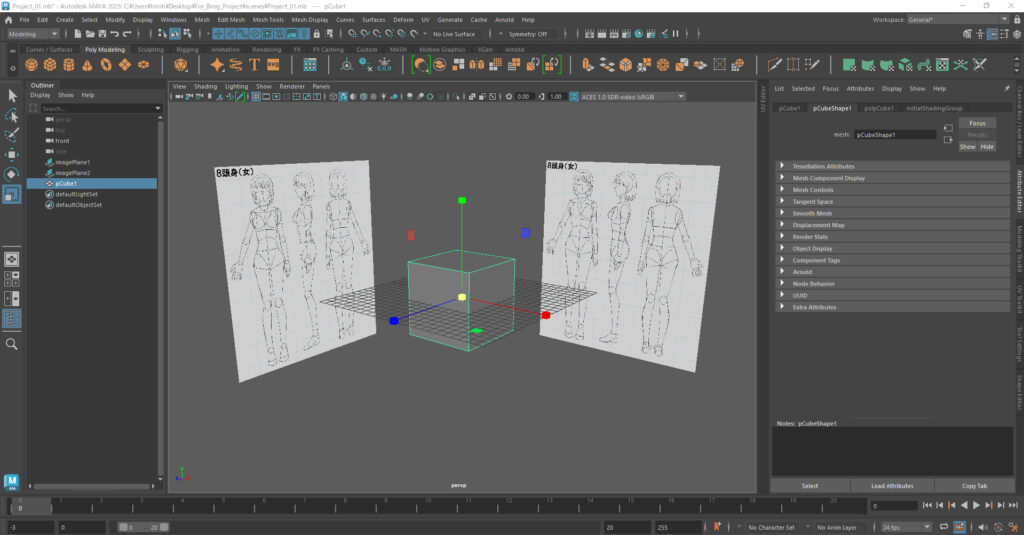Open the viewport Shading menu
The image size is (1024, 535).
205,86
